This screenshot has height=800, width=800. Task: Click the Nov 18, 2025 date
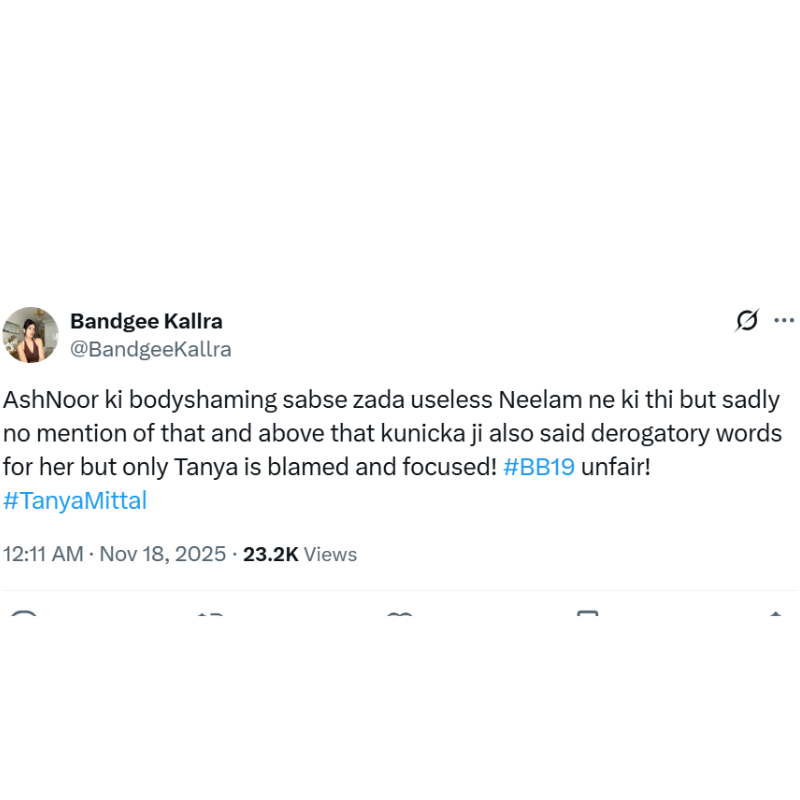(x=163, y=554)
